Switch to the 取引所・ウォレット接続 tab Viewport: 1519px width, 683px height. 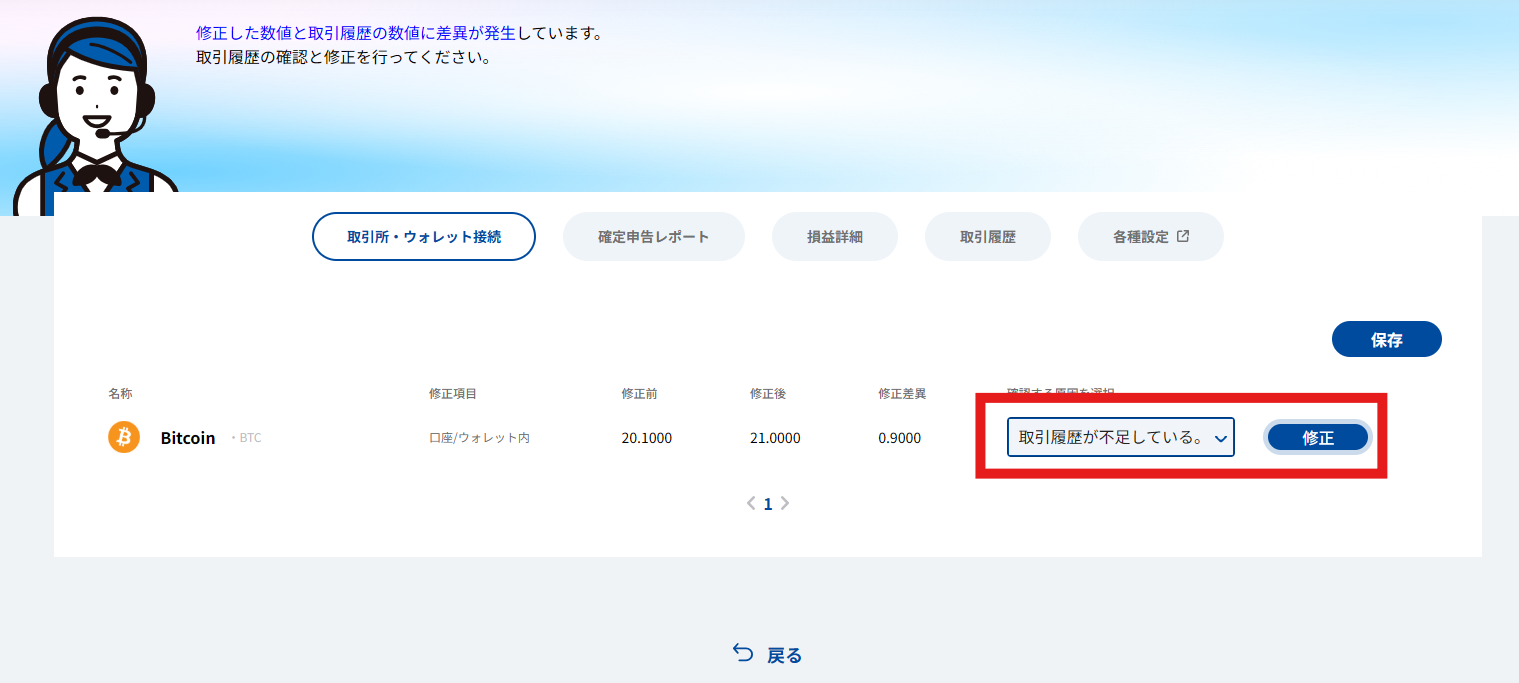tap(424, 237)
